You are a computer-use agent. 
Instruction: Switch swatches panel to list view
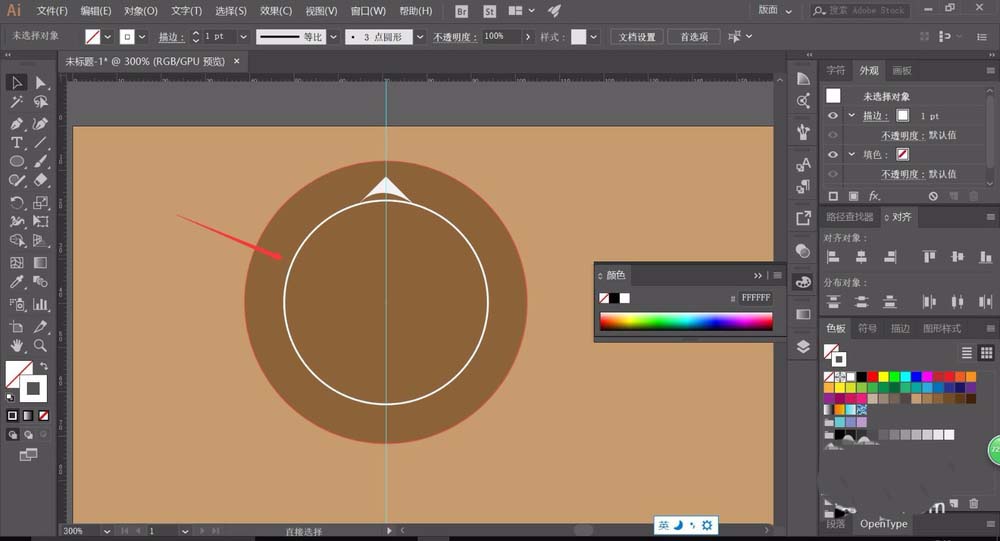pos(967,352)
